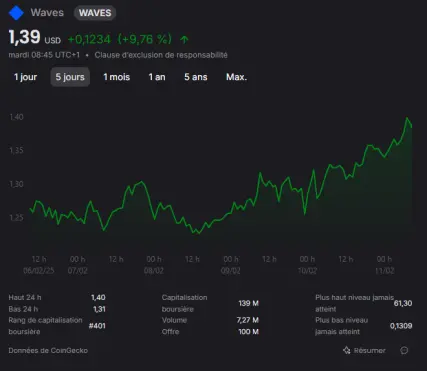This screenshot has width=427, height=371.
Task: Switch chart to 1 mois
Action: pos(117,77)
